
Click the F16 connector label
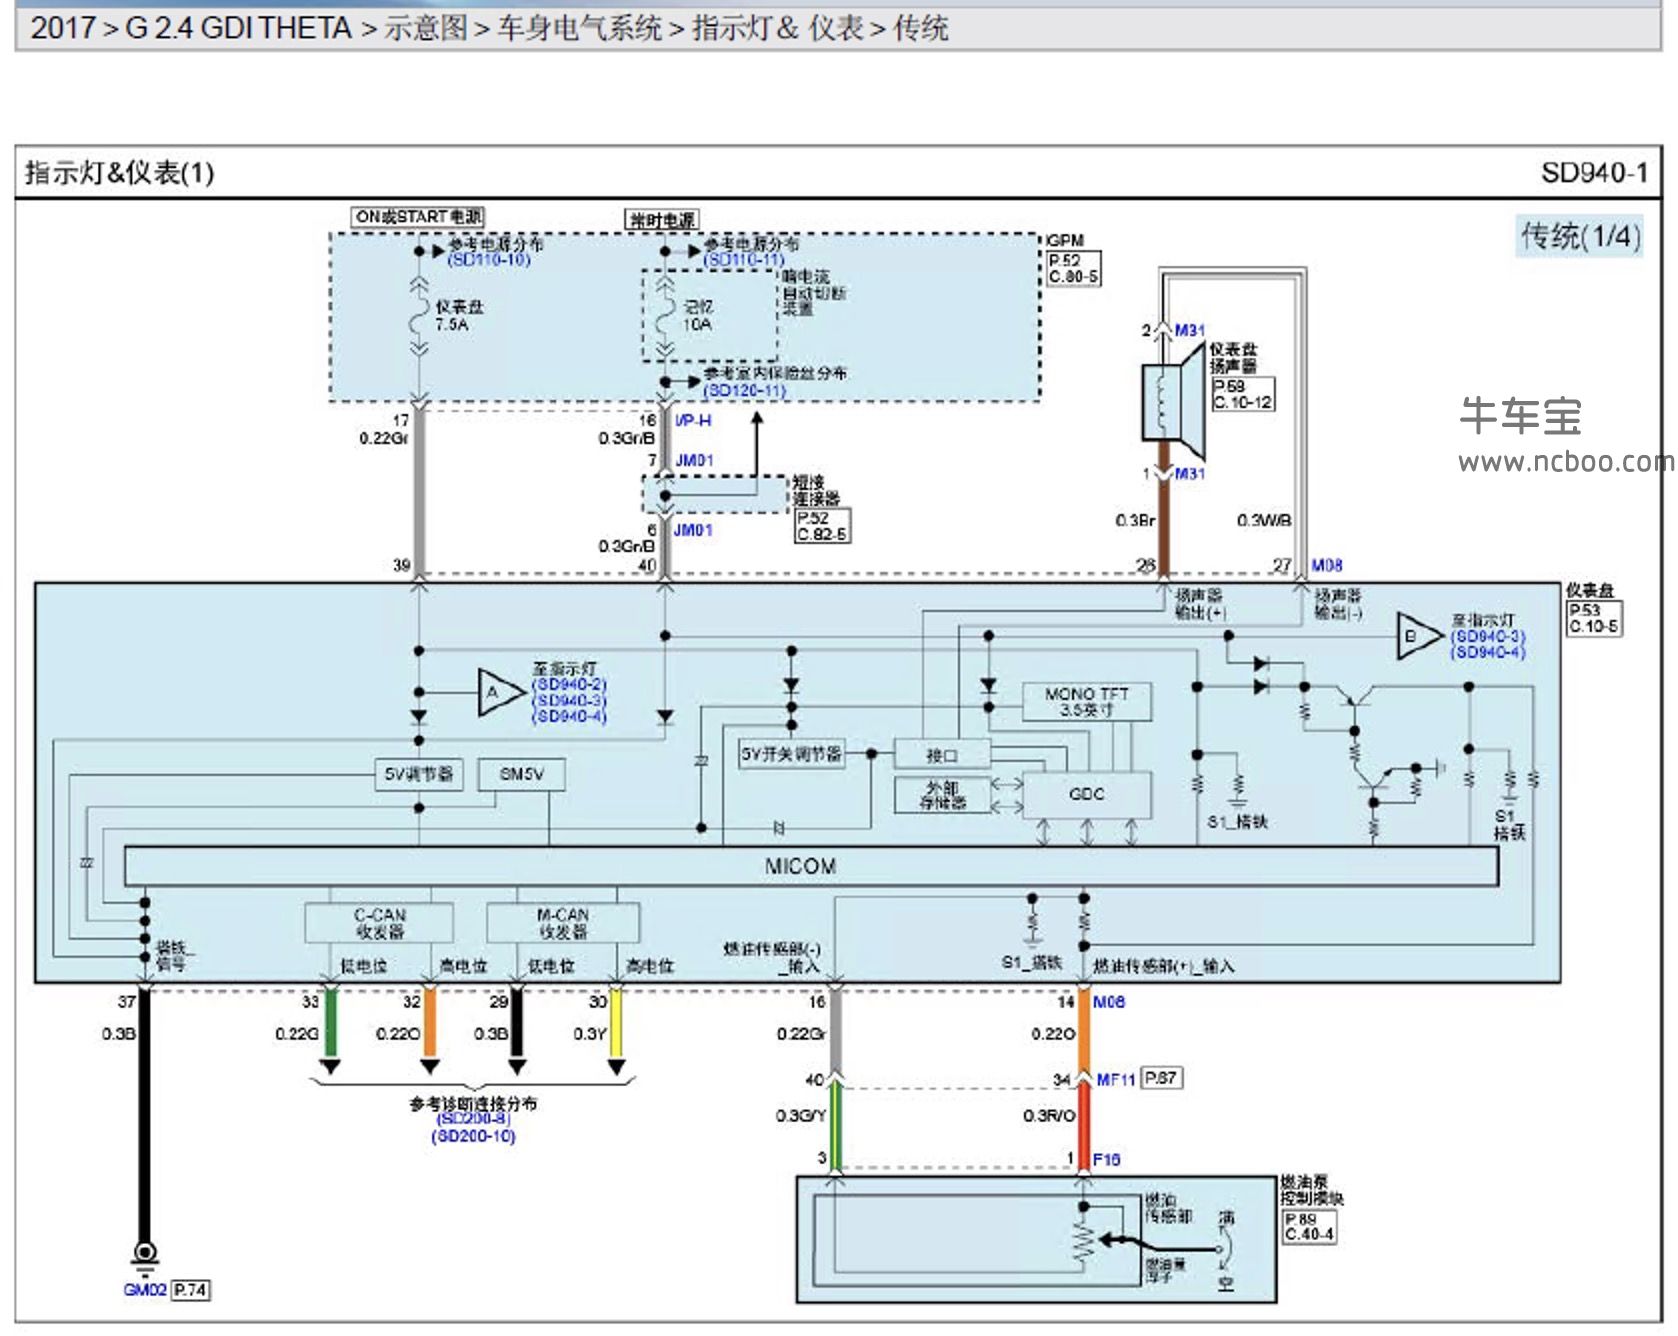pyautogui.click(x=1106, y=1160)
